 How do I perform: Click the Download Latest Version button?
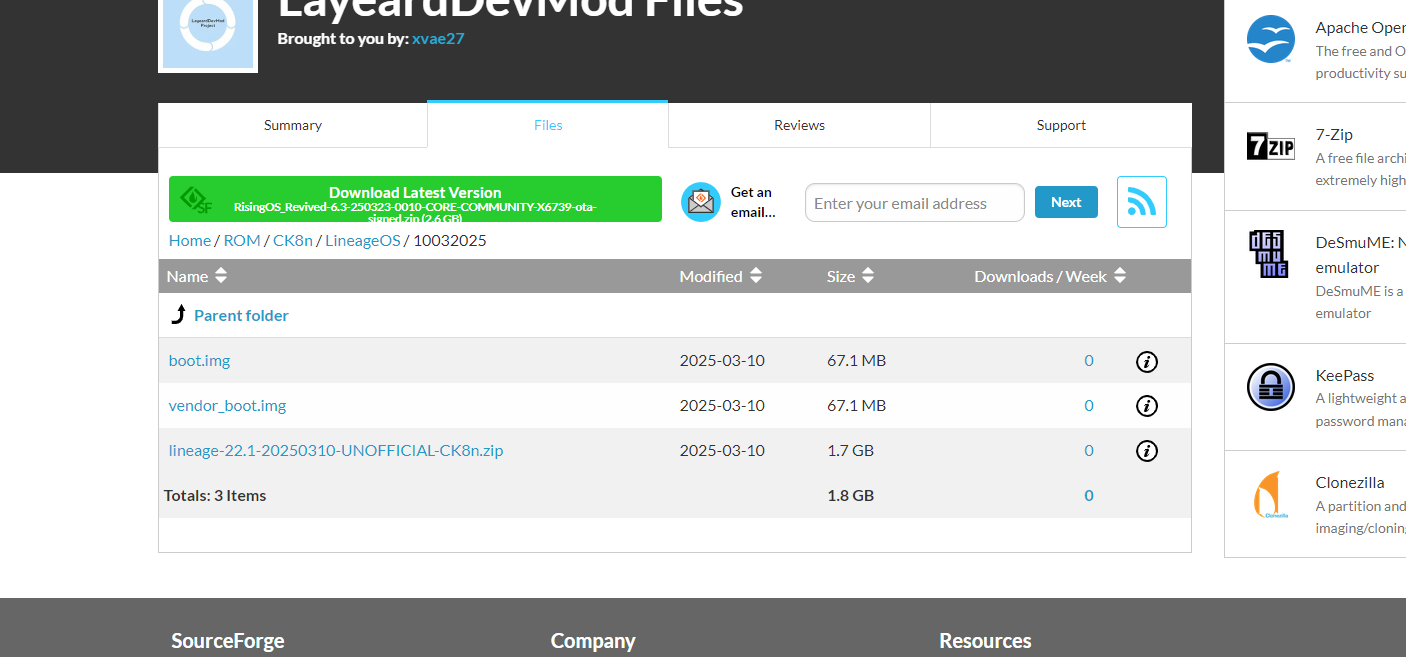[415, 199]
